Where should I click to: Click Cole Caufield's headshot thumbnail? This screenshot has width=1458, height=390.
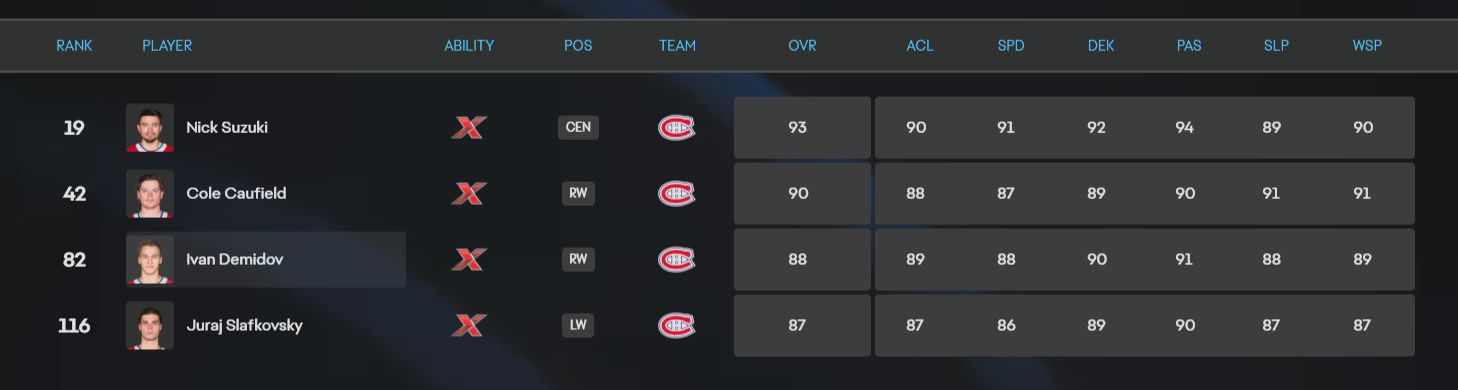point(150,193)
